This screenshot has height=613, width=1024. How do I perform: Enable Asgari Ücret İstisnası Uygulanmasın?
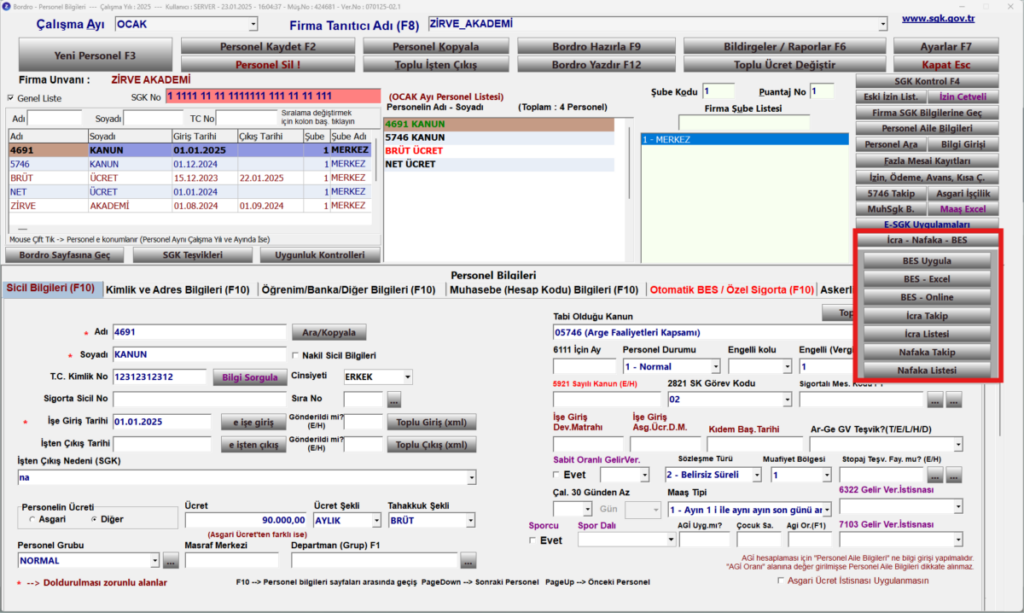coord(780,580)
